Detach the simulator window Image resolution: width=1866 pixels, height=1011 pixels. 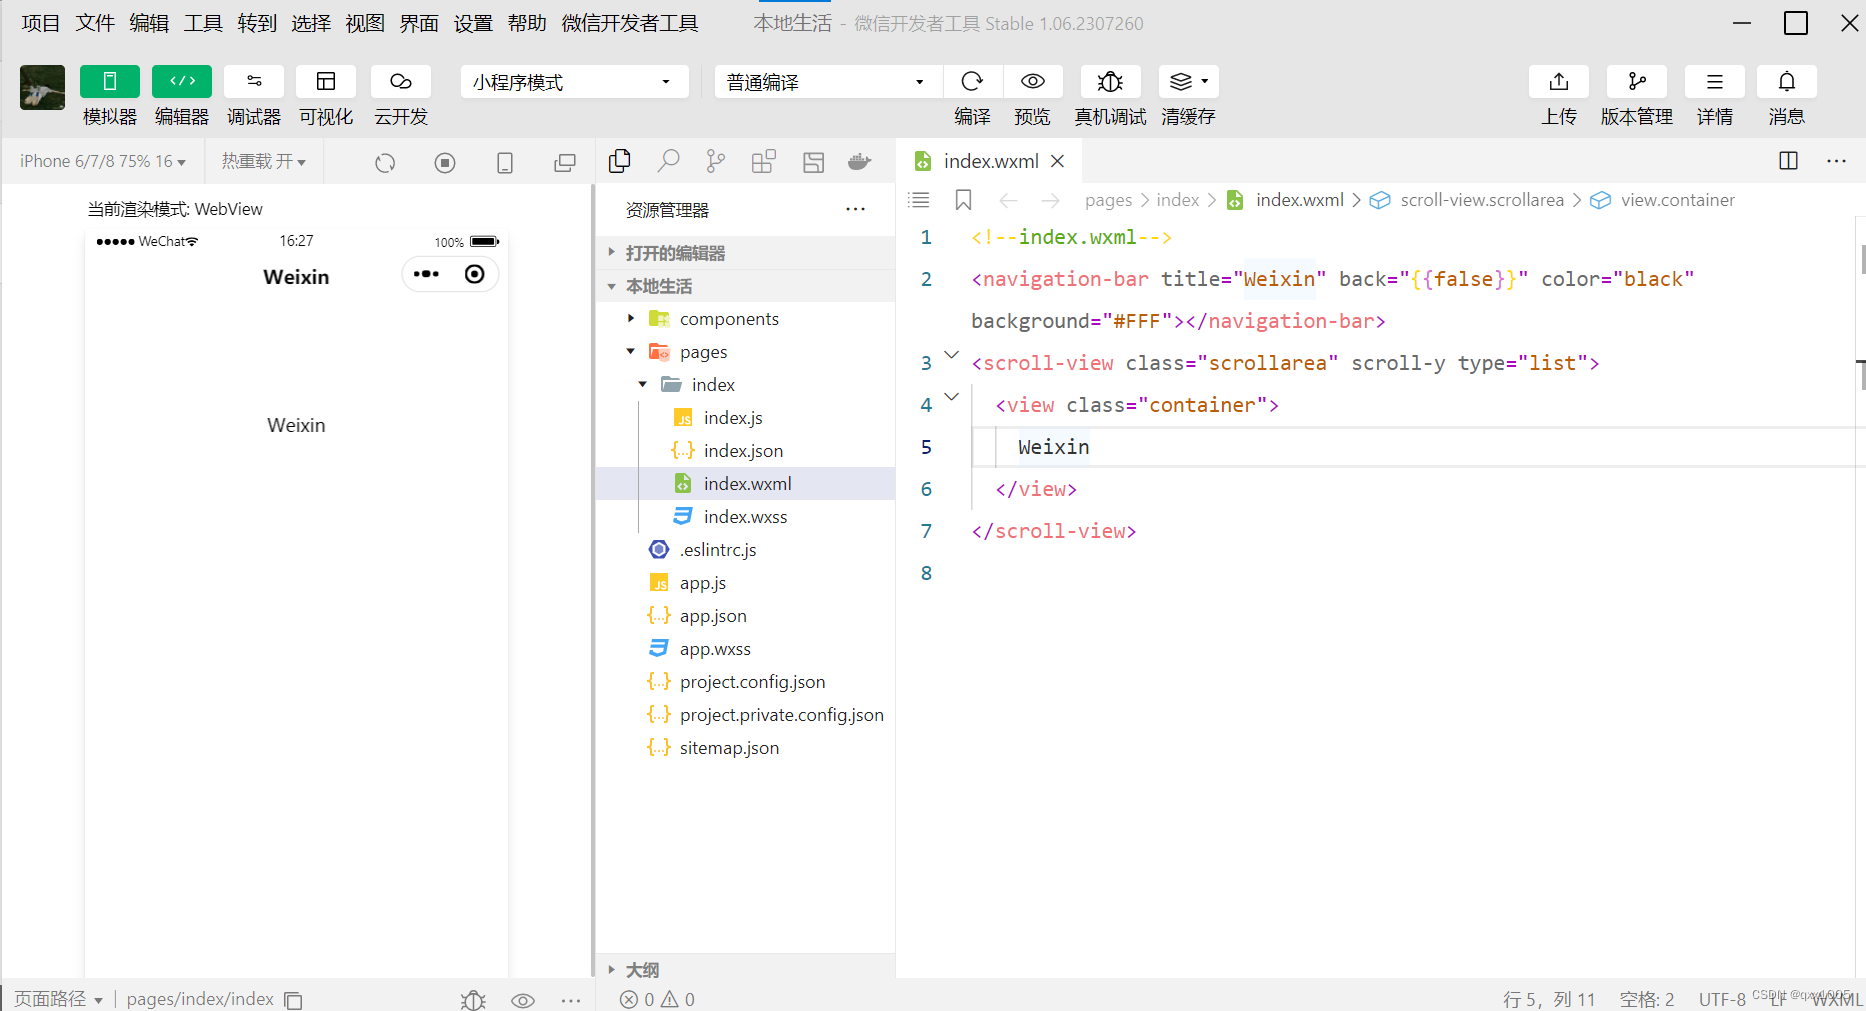[565, 162]
